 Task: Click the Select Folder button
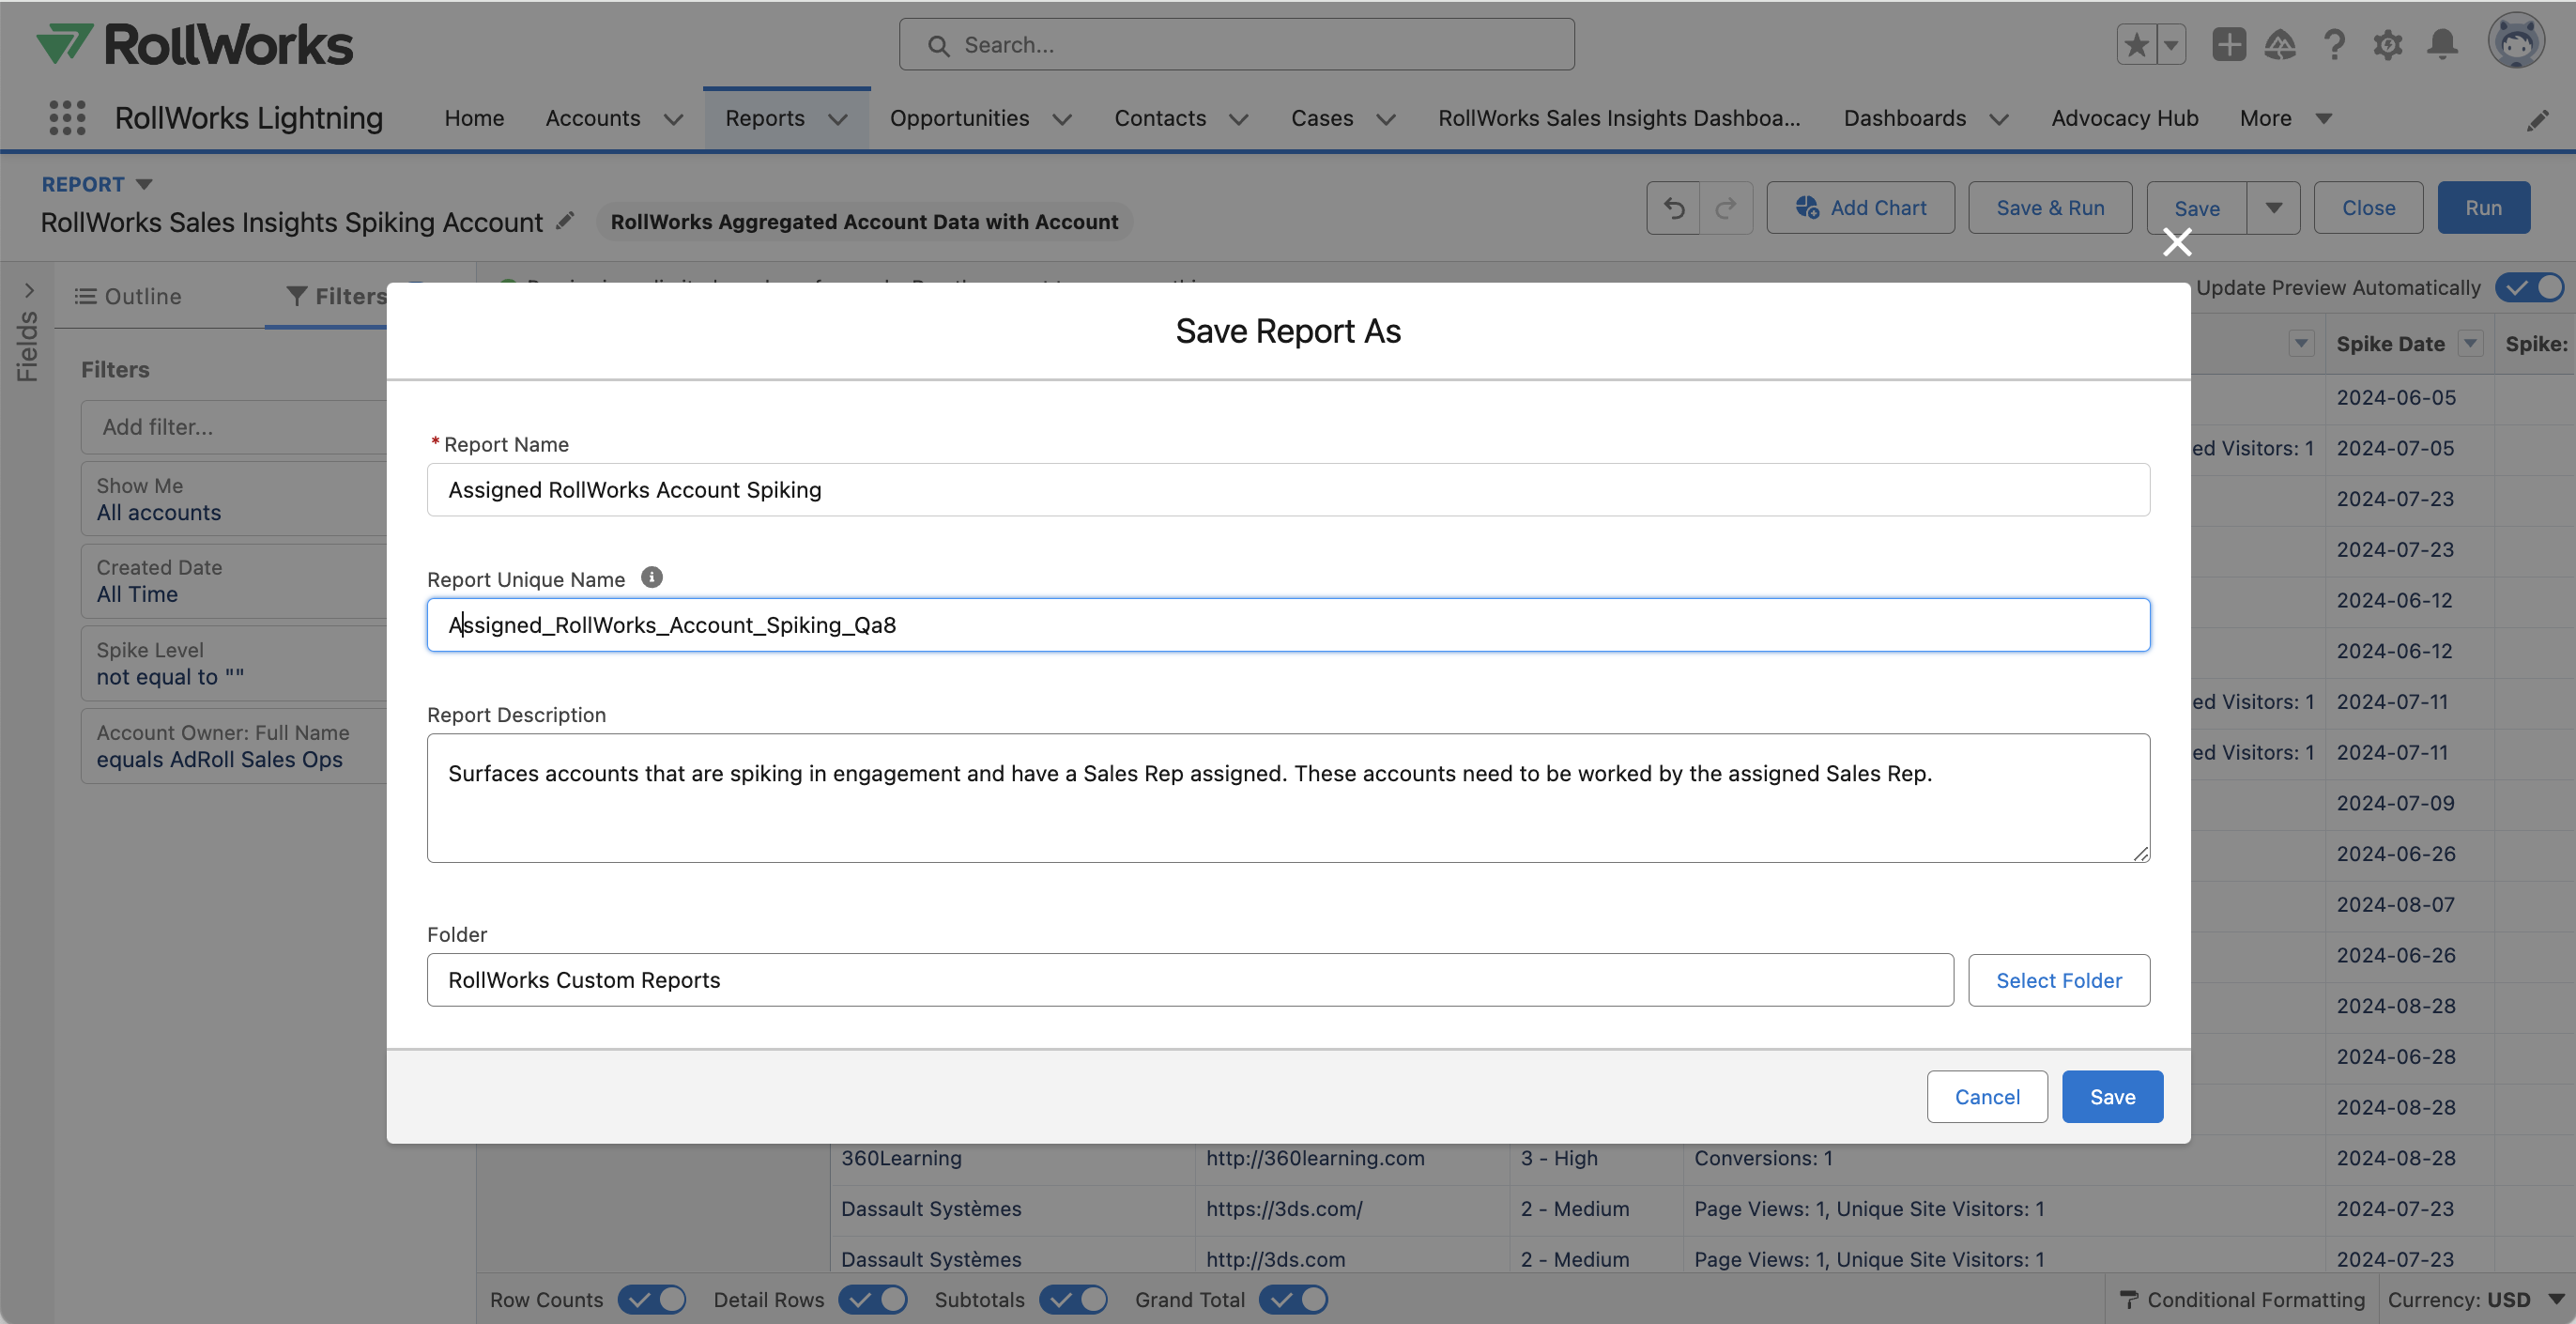tap(2059, 980)
